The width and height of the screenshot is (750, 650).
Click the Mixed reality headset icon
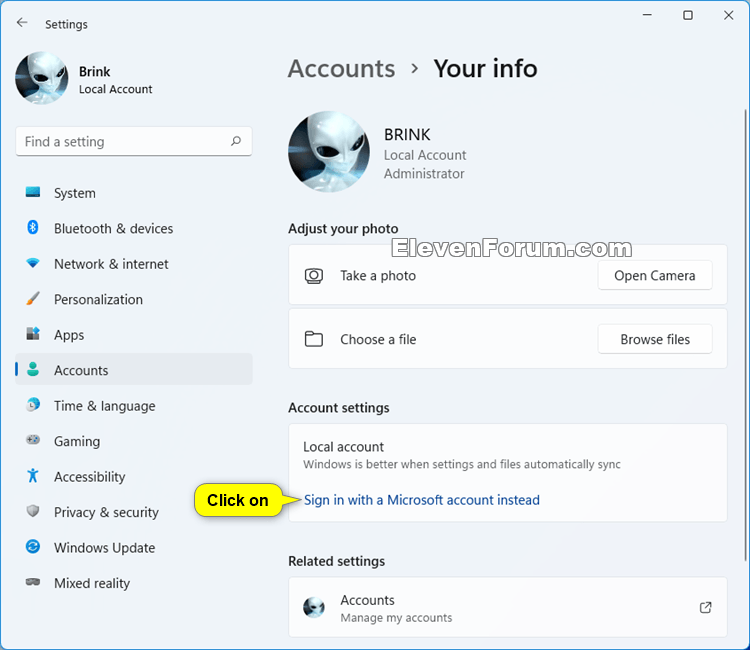point(33,582)
